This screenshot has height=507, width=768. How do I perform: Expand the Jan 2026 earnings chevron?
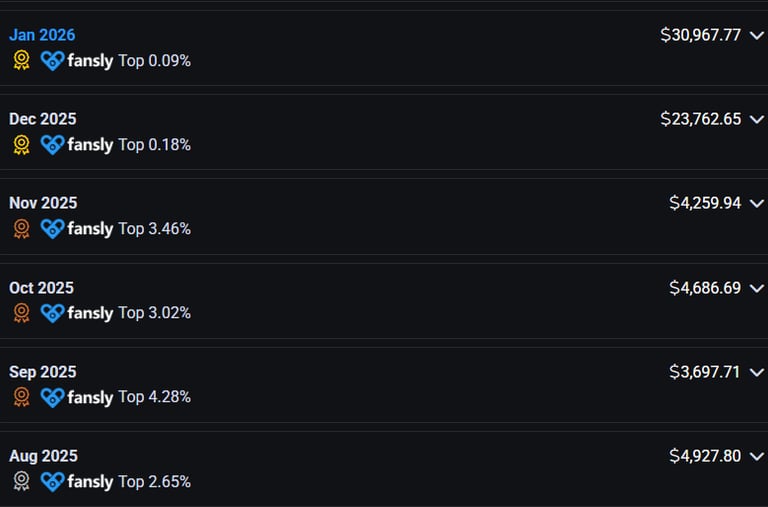756,35
